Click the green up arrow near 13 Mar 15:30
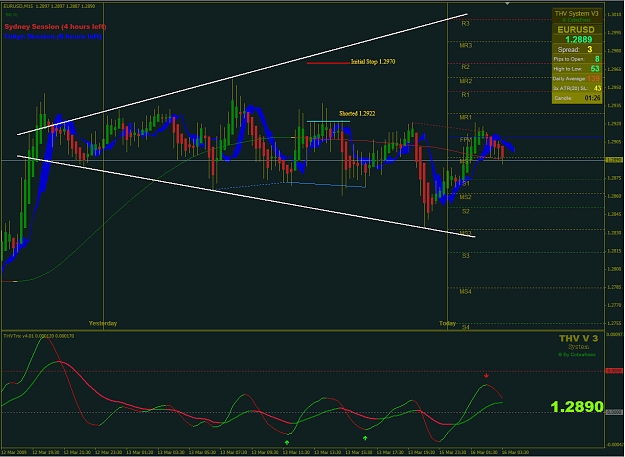The image size is (625, 457). (365, 438)
